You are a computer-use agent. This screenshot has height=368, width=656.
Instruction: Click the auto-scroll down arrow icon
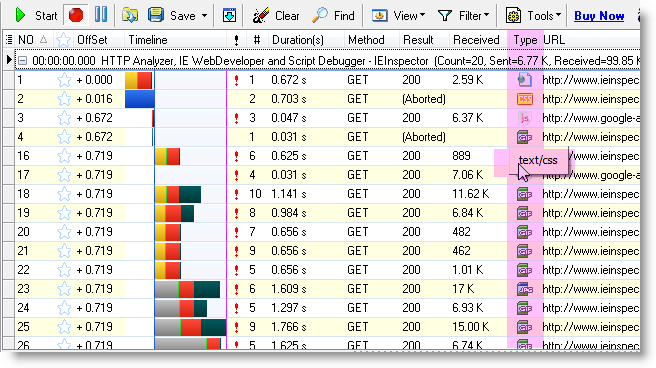(229, 15)
